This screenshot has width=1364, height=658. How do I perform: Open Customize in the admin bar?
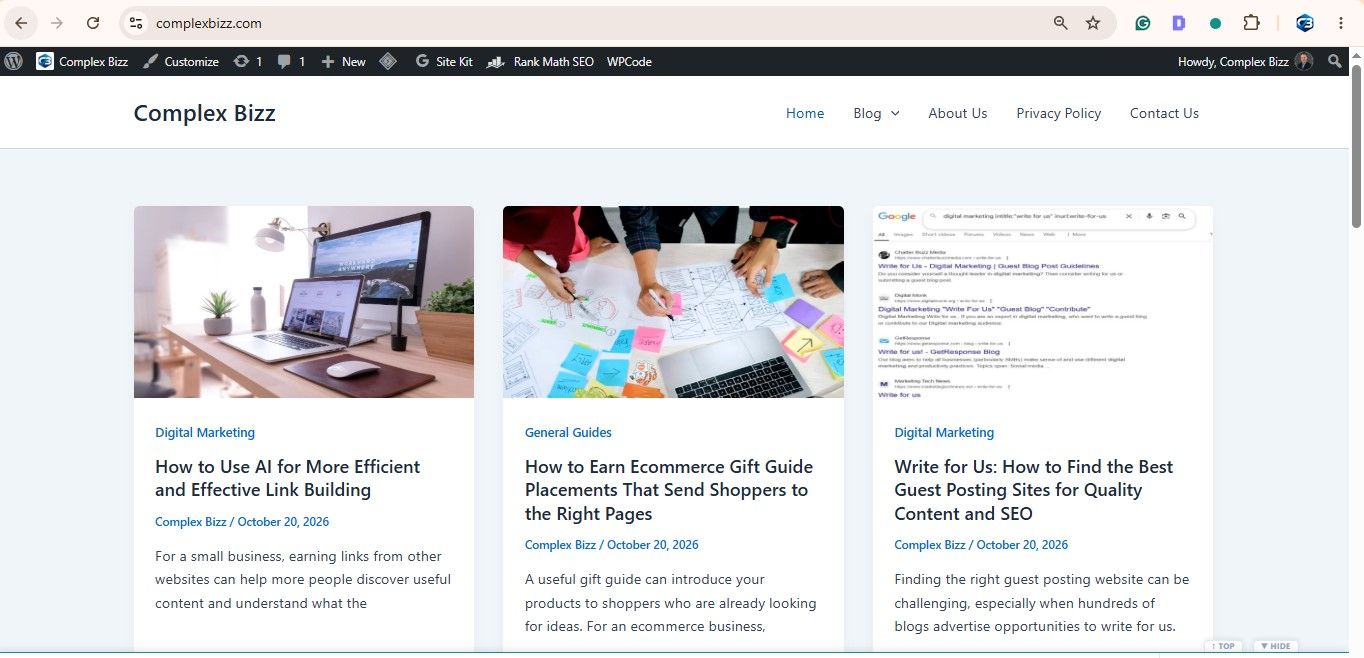180,61
